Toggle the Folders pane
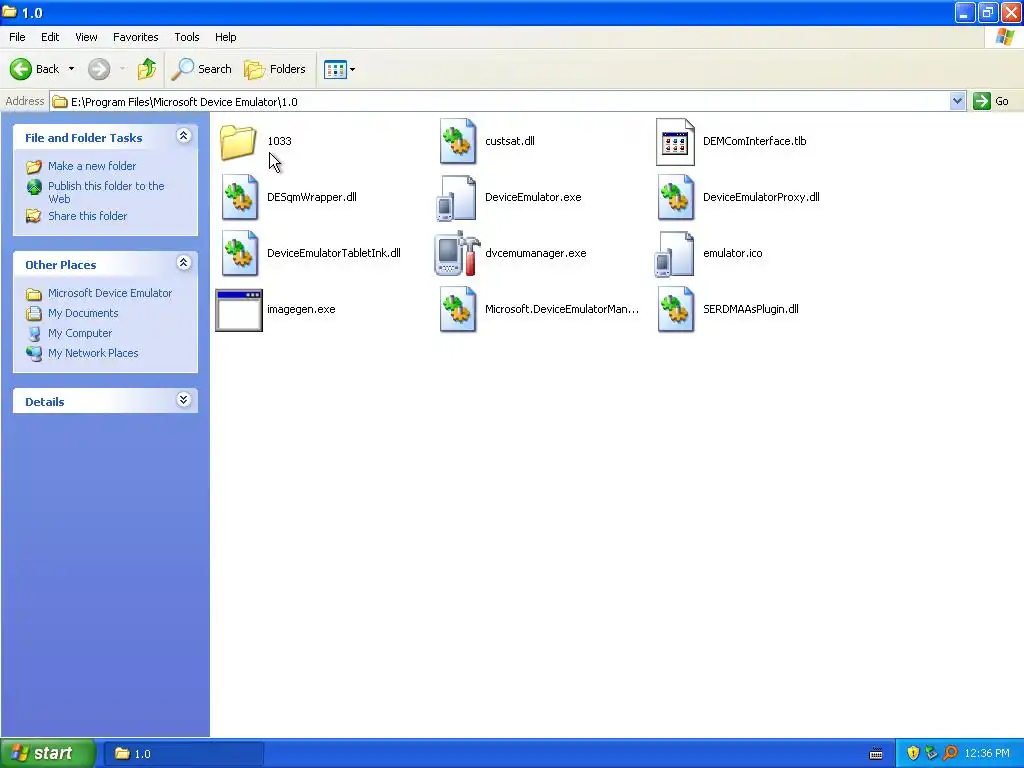1024x768 pixels. 275,69
